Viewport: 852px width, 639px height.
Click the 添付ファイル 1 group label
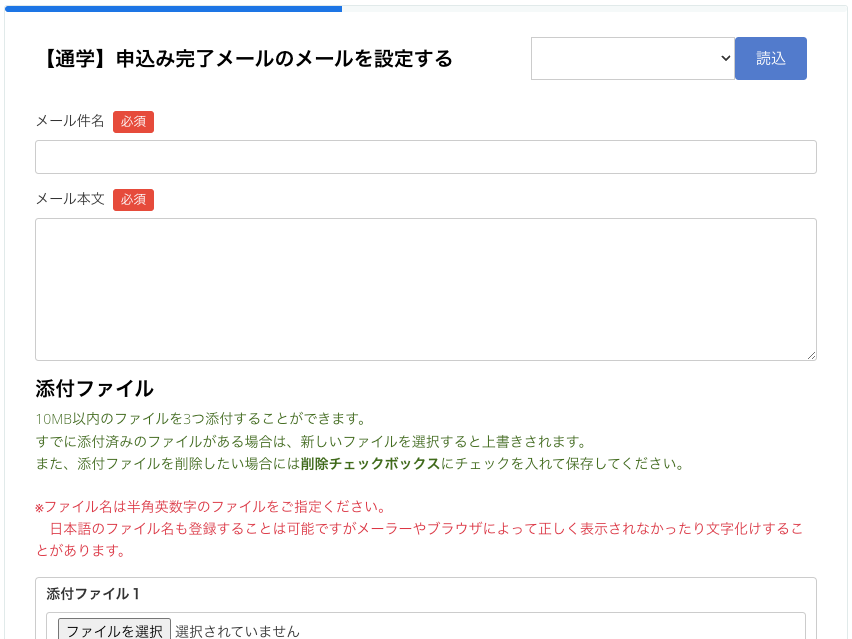click(x=93, y=594)
